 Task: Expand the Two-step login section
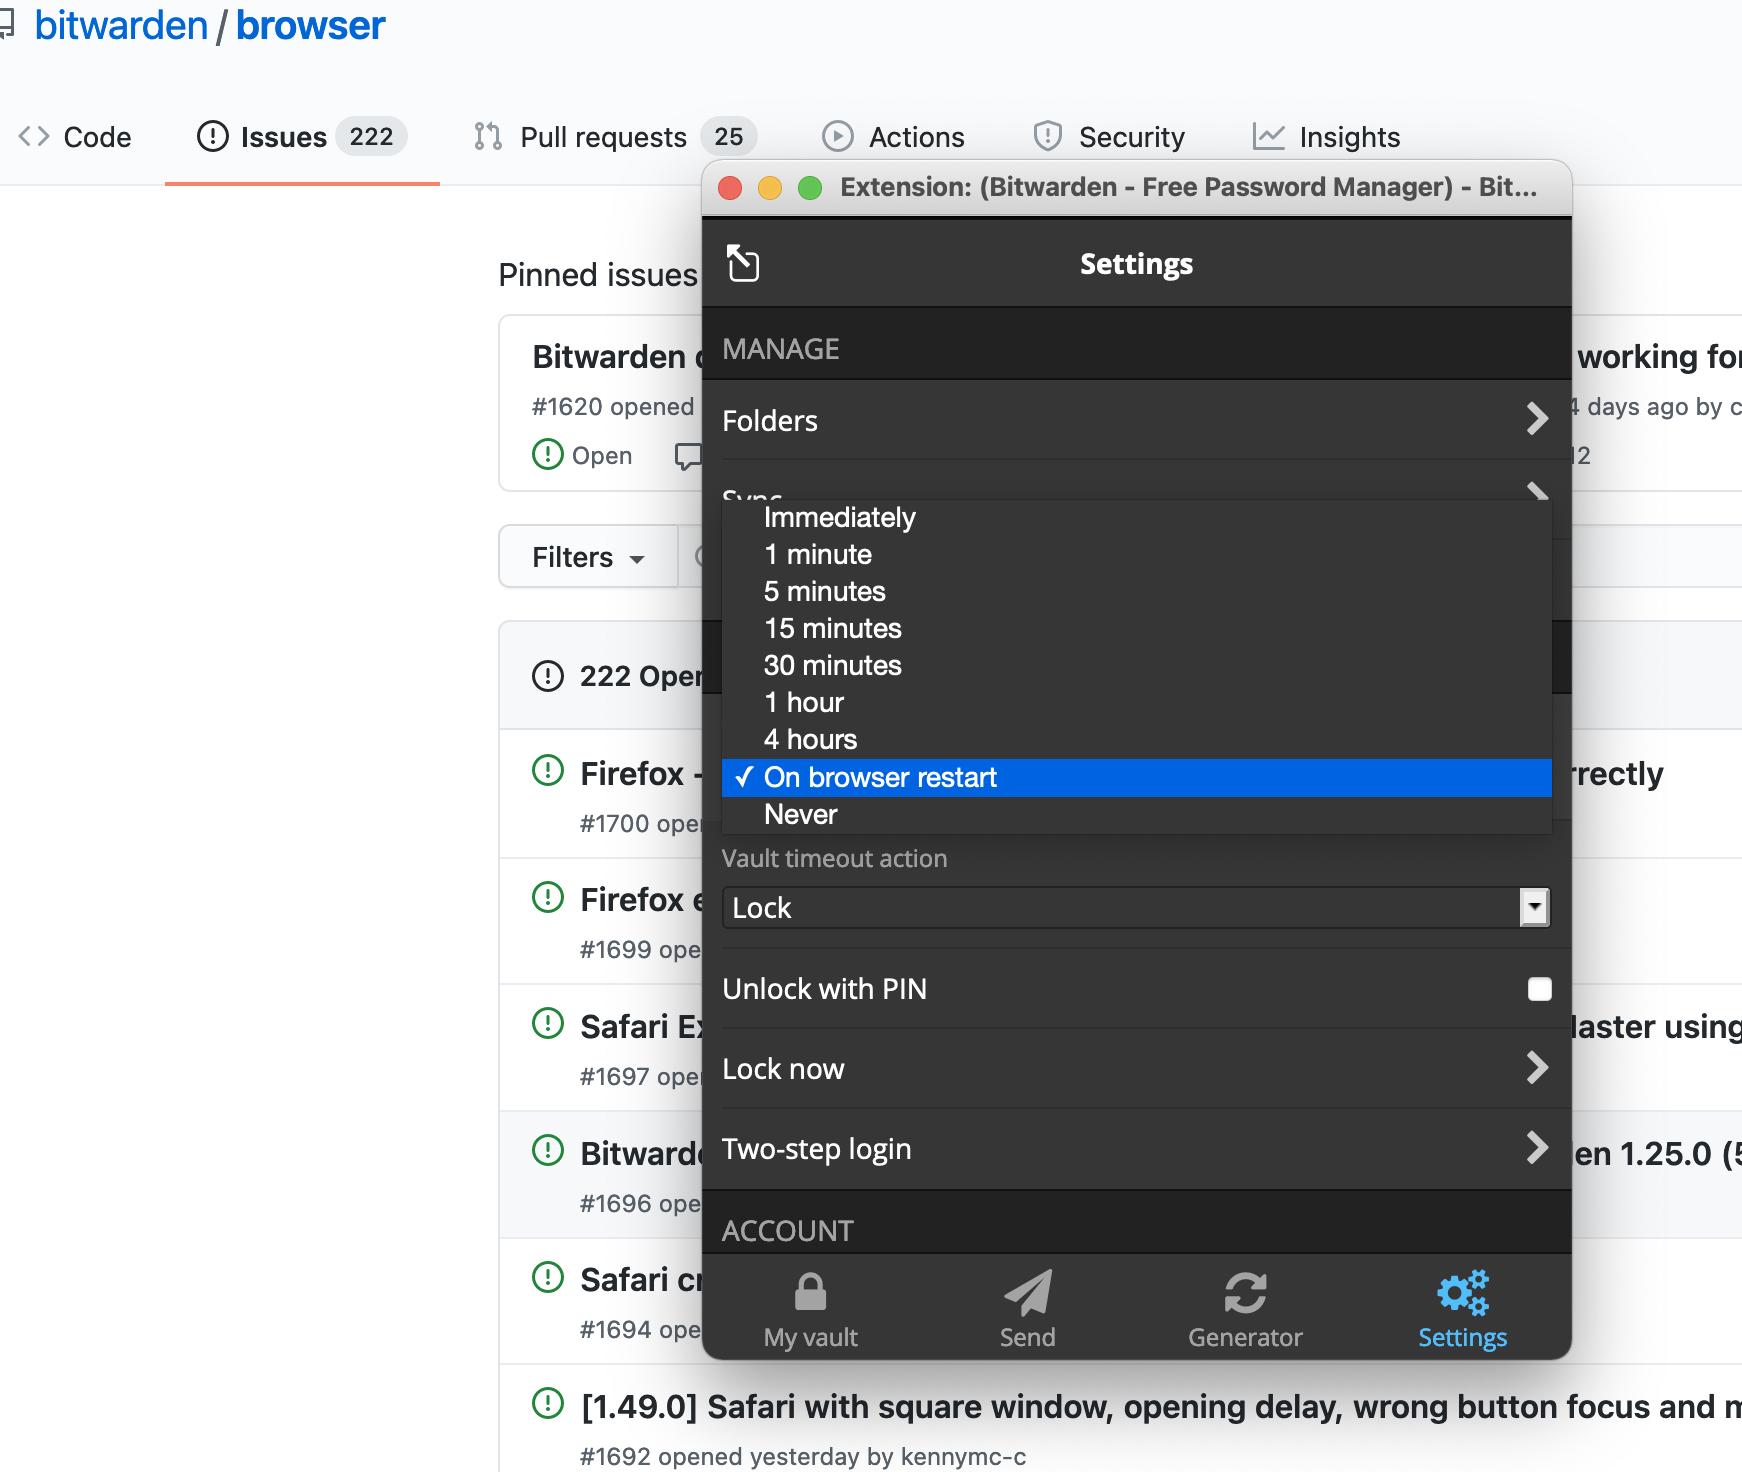click(x=1136, y=1148)
